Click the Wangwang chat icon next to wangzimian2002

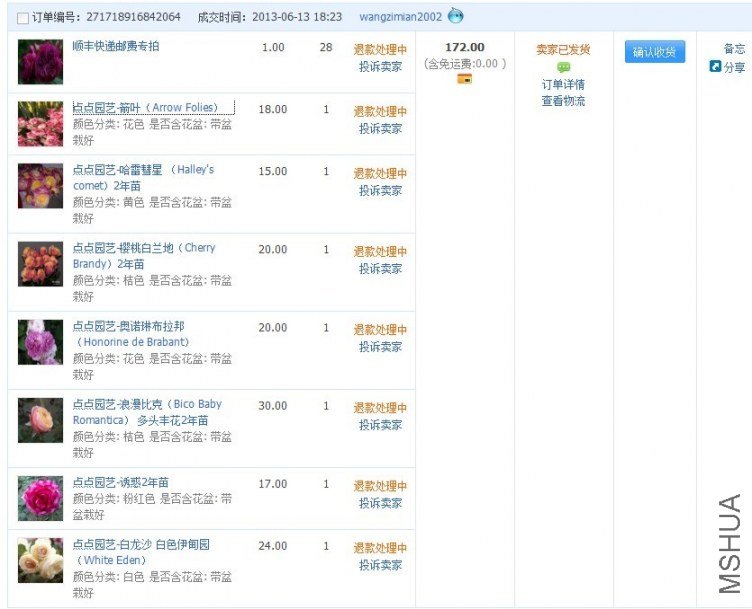click(x=455, y=16)
